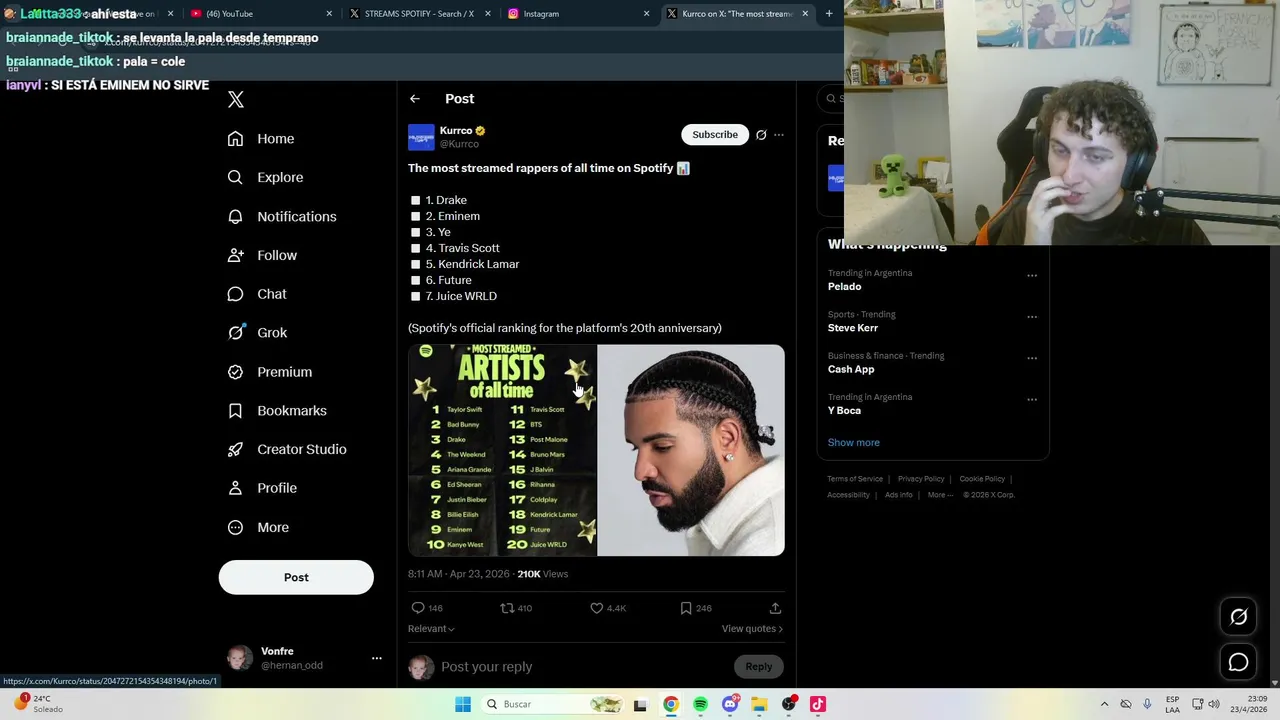Screen dimensions: 1280x720
Task: Open Privacy Policy link
Action: click(921, 479)
